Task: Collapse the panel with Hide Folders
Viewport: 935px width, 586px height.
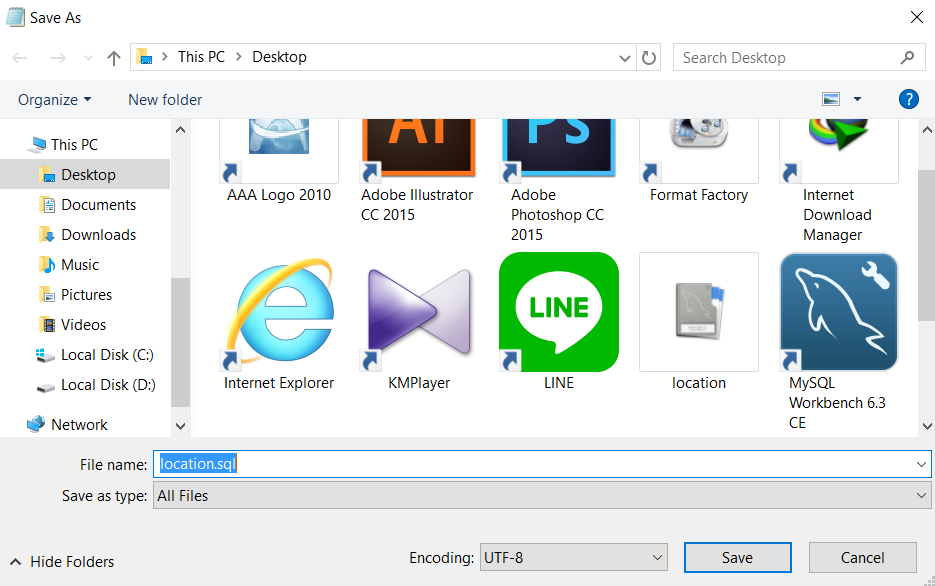Action: click(x=62, y=562)
